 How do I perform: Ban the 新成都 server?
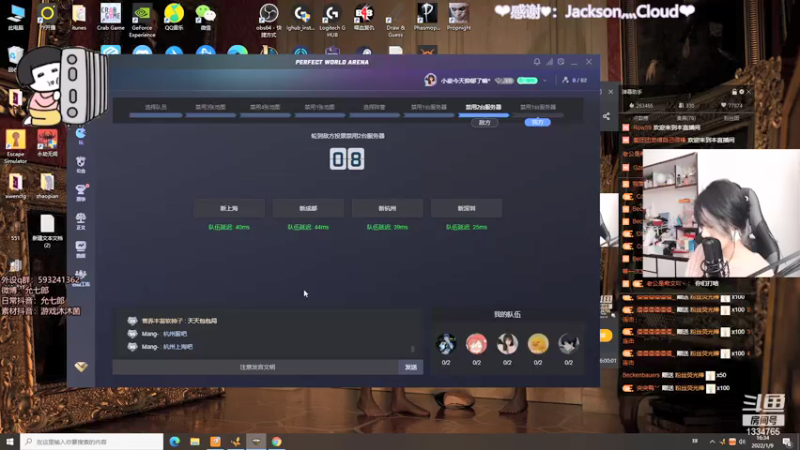tap(308, 208)
